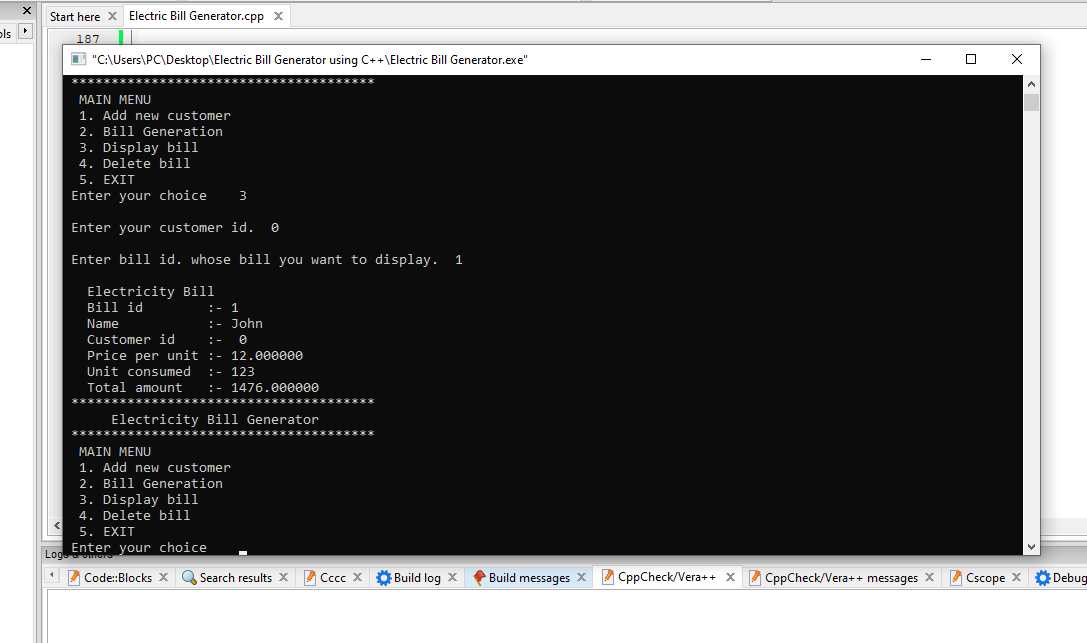1087x643 pixels.
Task: Click the right arrow beside the tools panel
Action: pyautogui.click(x=24, y=31)
